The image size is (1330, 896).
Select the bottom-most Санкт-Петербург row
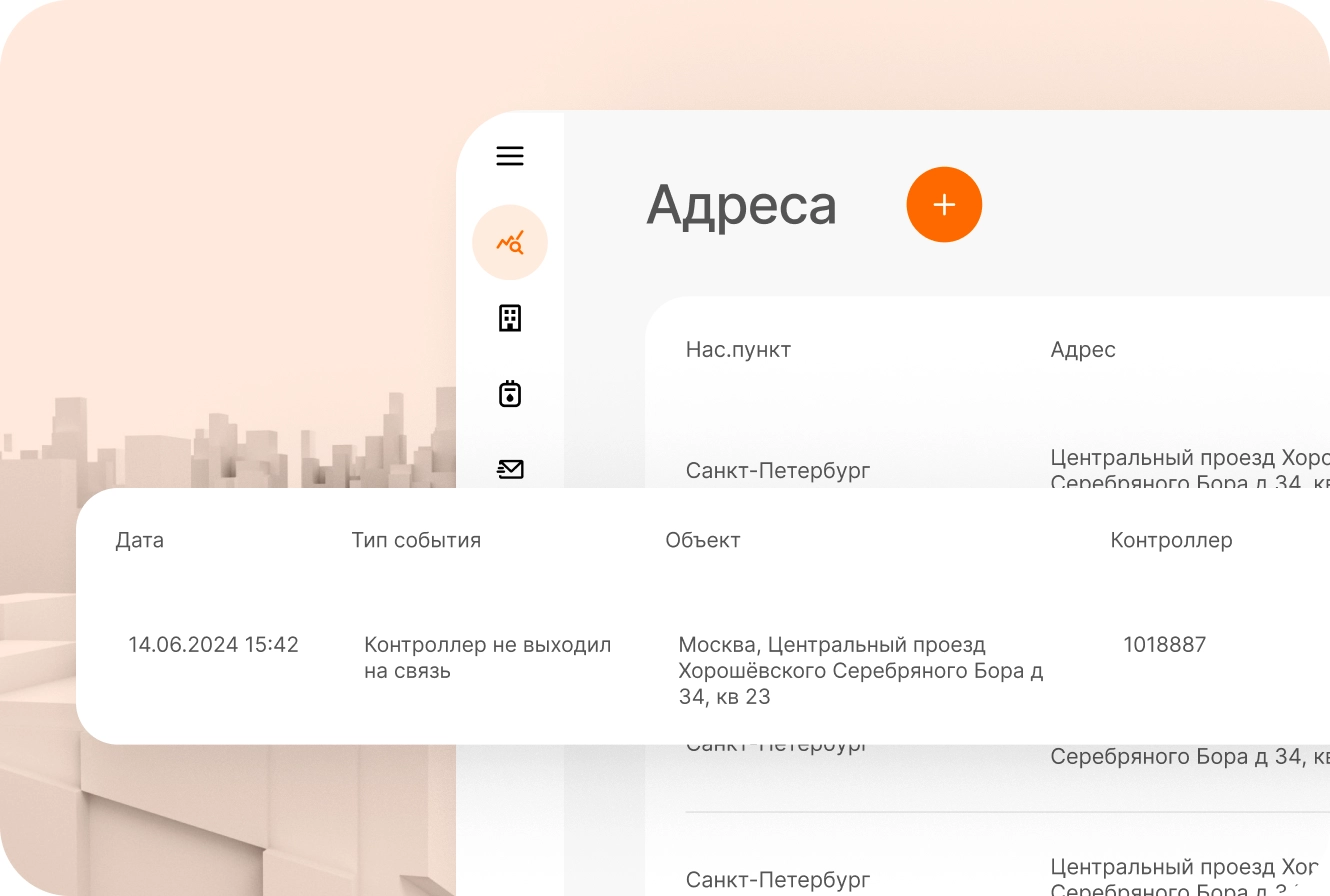pyautogui.click(x=778, y=880)
